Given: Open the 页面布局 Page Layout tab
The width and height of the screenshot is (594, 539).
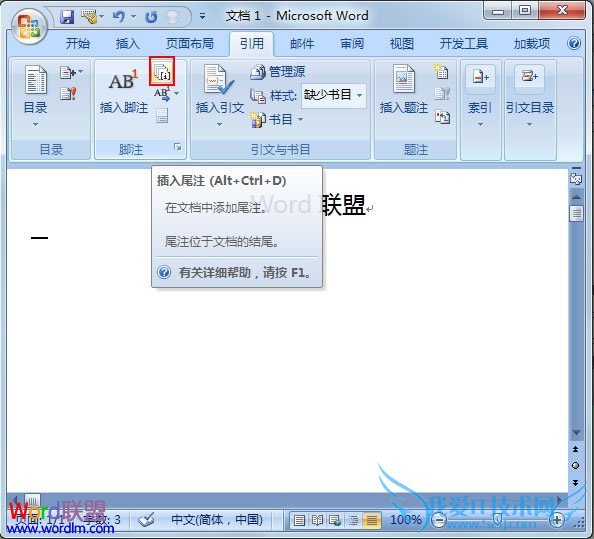Looking at the screenshot, I should coord(190,44).
